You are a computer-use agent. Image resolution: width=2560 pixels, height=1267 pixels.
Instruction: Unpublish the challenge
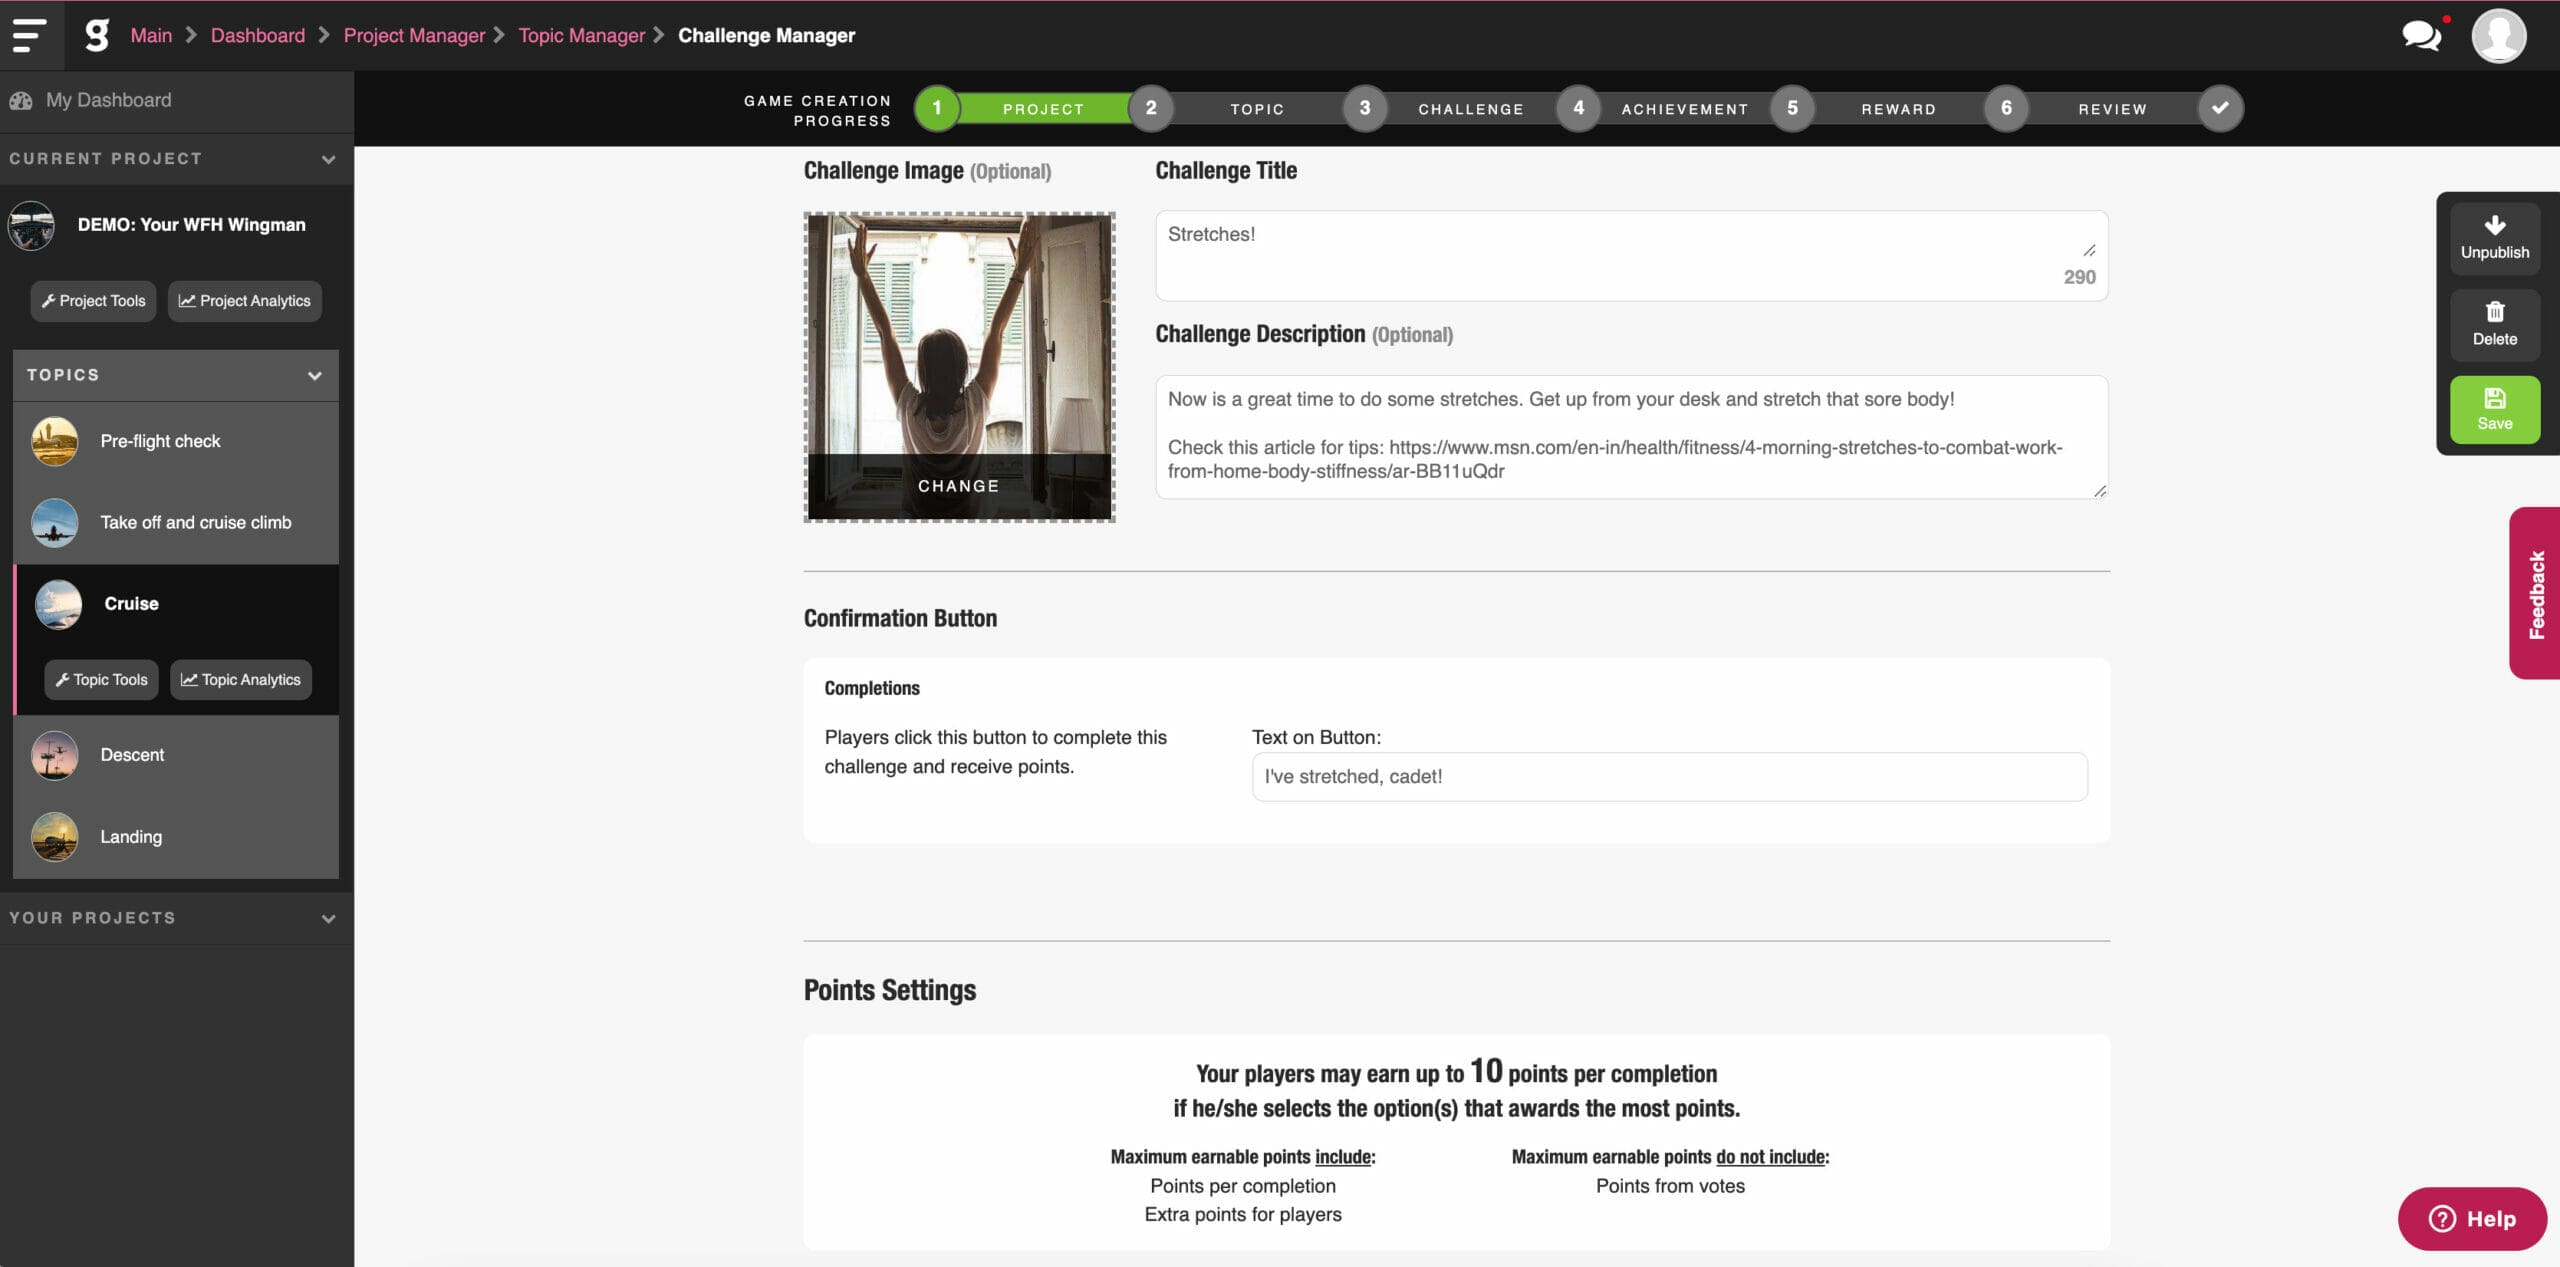click(x=2494, y=238)
